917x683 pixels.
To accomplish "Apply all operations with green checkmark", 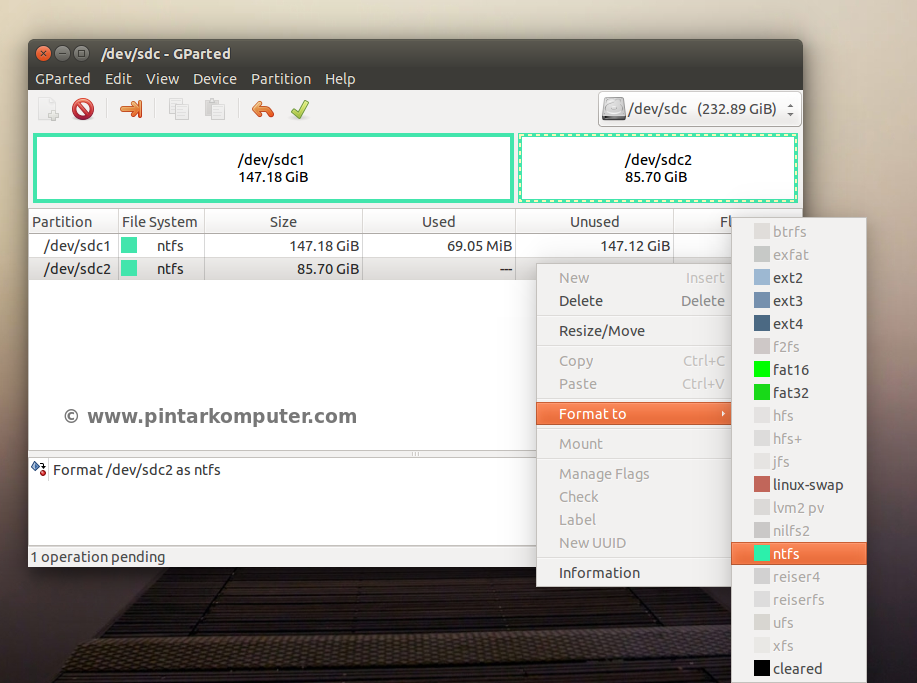I will coord(299,109).
